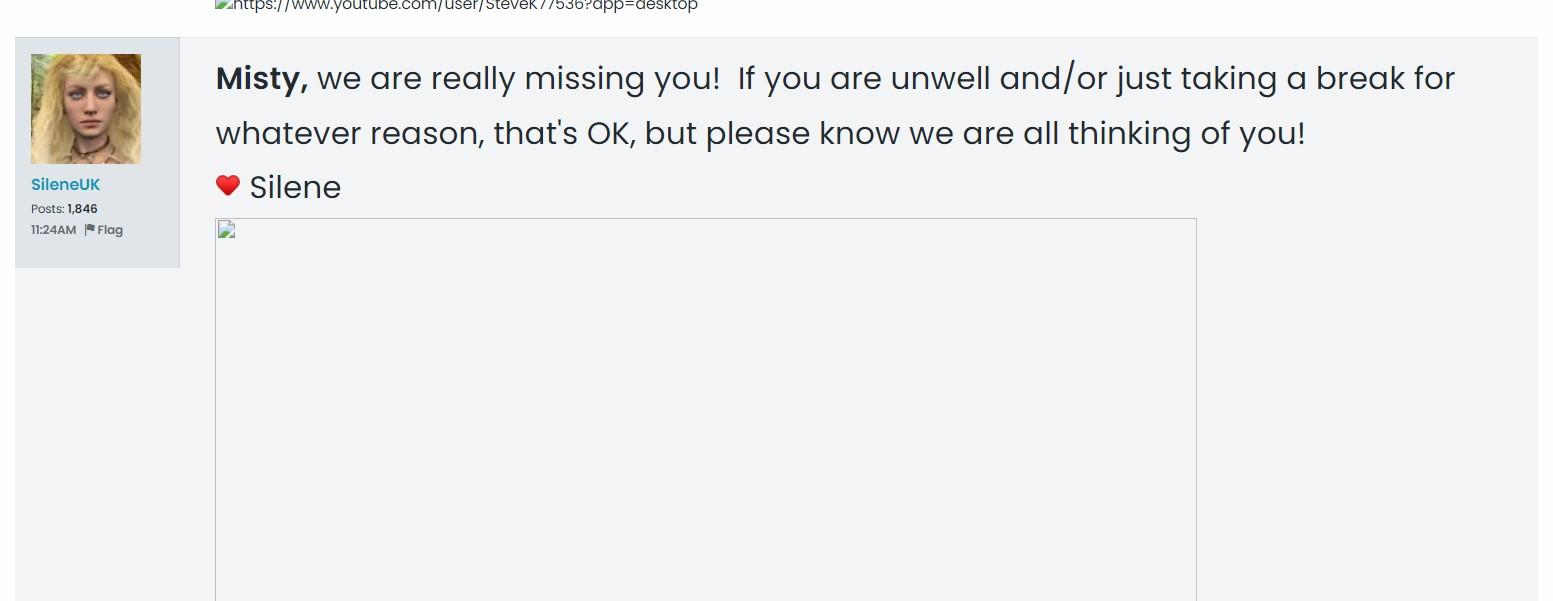
Task: Click the red heart emoji before Silene
Action: [228, 186]
